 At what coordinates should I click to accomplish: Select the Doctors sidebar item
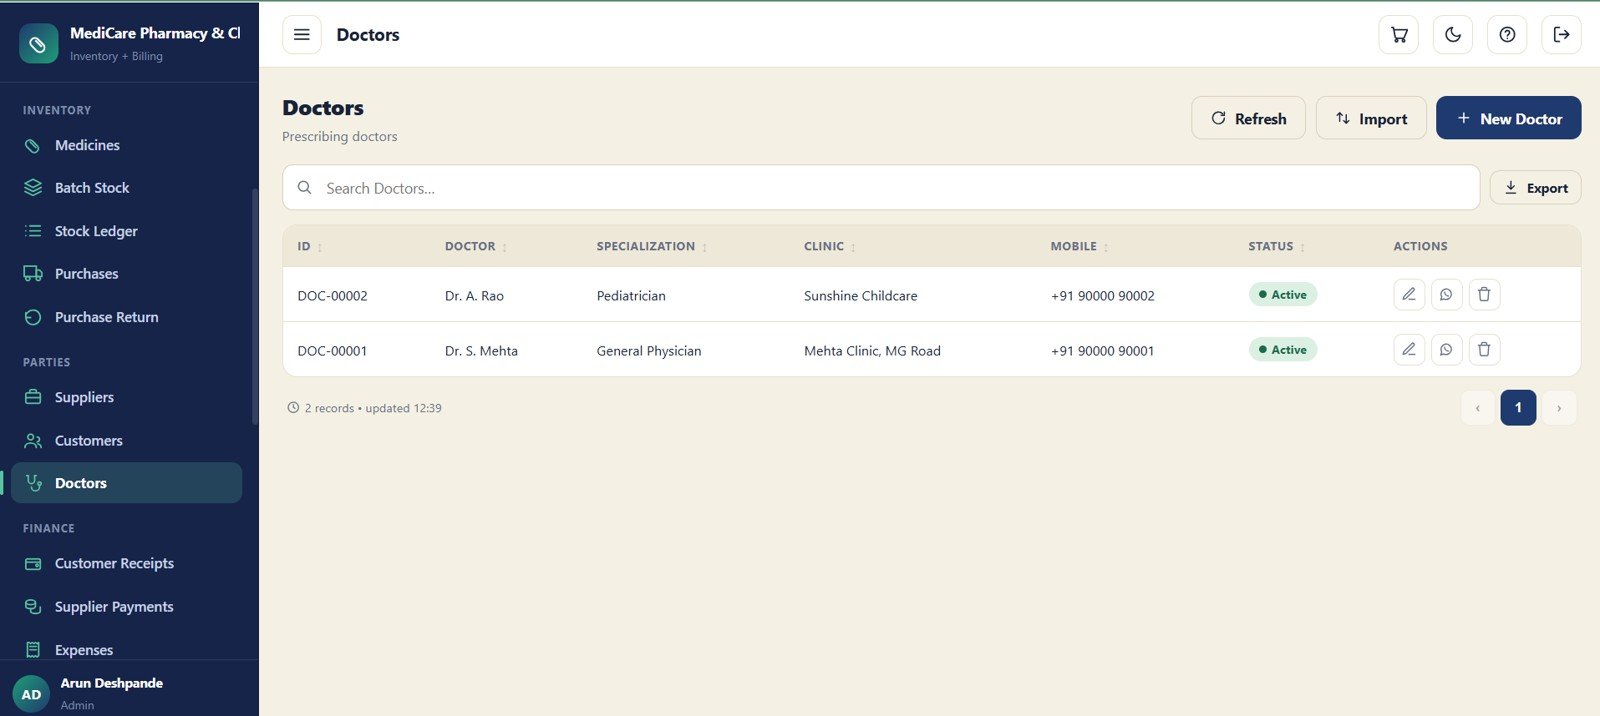tap(126, 483)
